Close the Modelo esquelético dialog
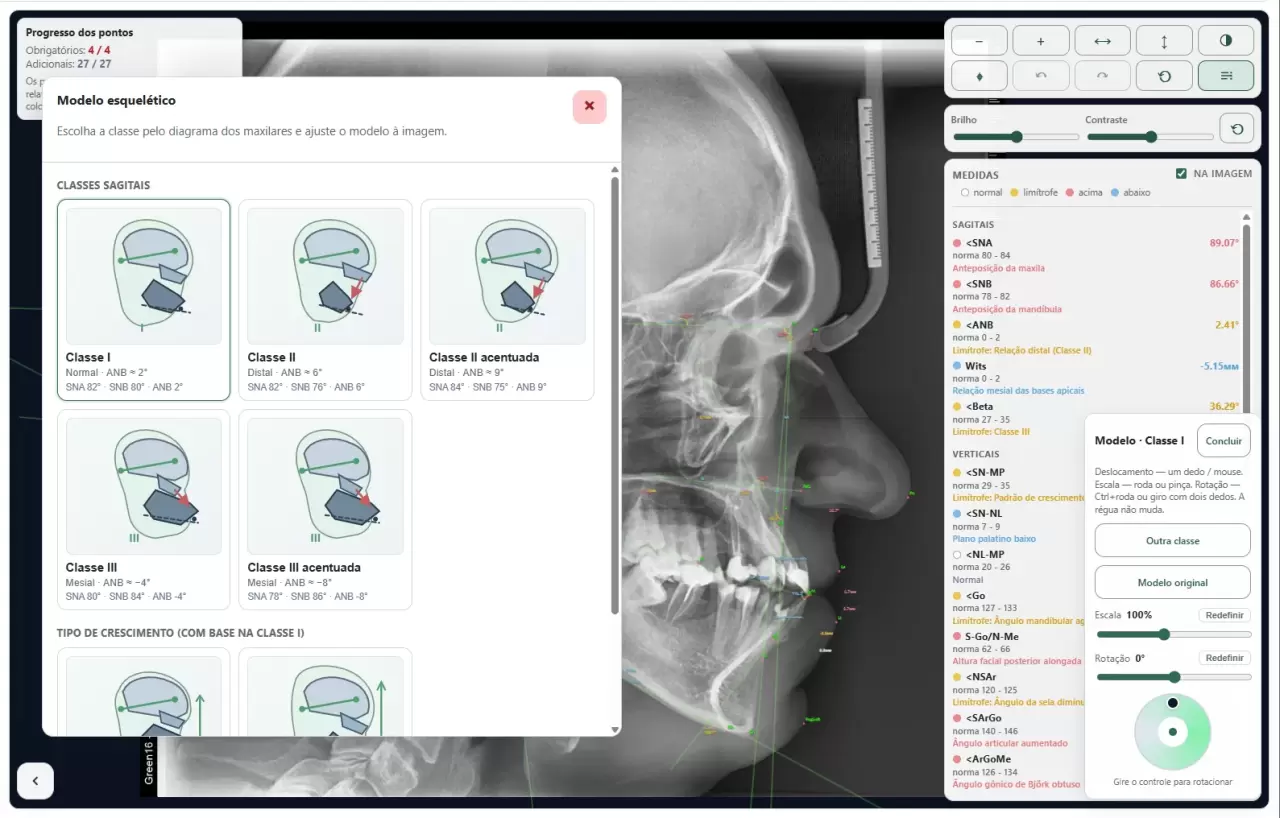This screenshot has width=1280, height=818. tap(589, 106)
